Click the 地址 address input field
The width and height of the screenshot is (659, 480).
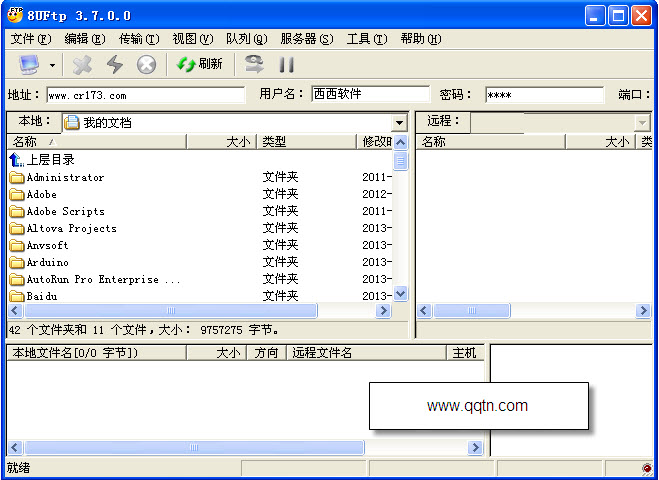(145, 95)
